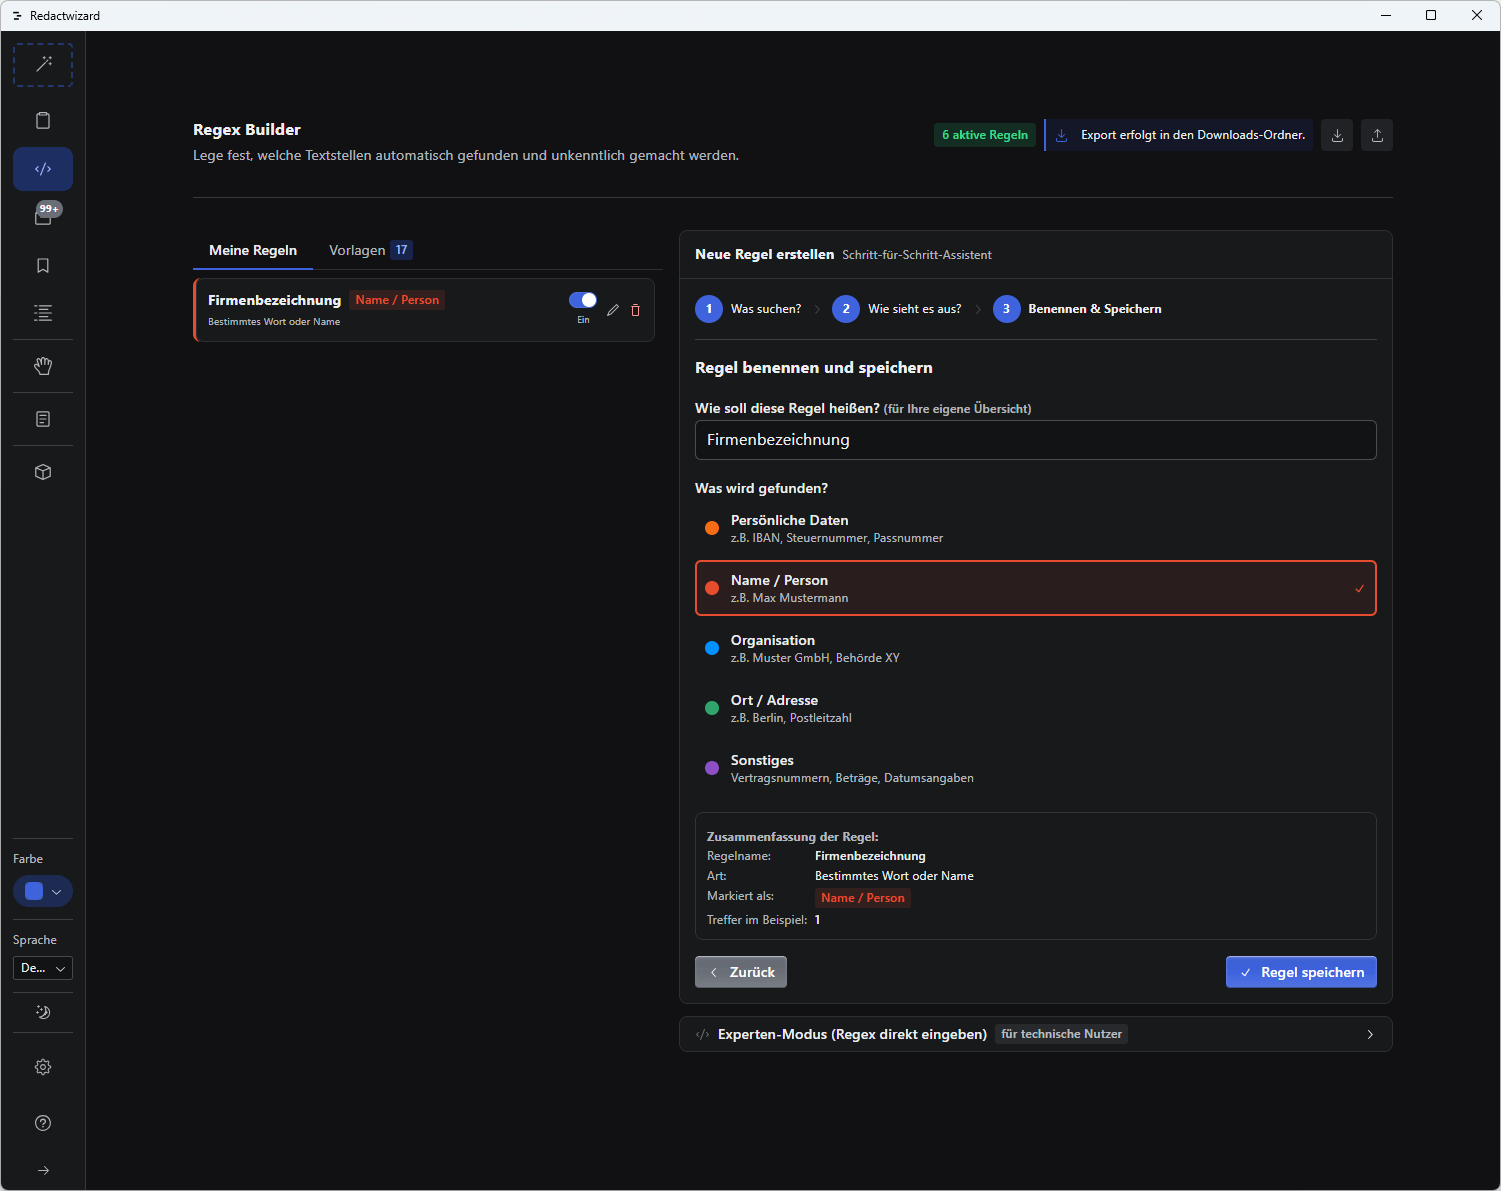The height and width of the screenshot is (1191, 1501).
Task: Expand the Experten-Modus section
Action: [x=1036, y=1034]
